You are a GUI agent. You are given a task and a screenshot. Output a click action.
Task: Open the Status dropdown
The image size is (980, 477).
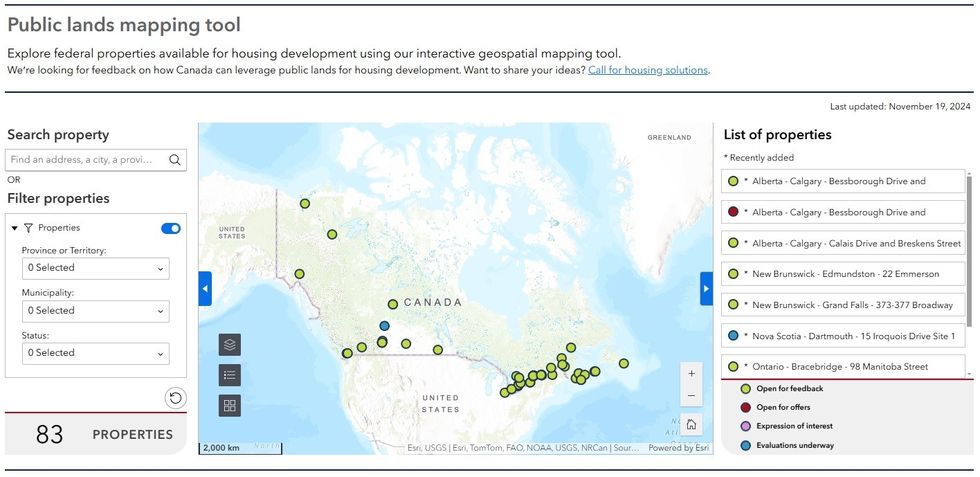(96, 353)
